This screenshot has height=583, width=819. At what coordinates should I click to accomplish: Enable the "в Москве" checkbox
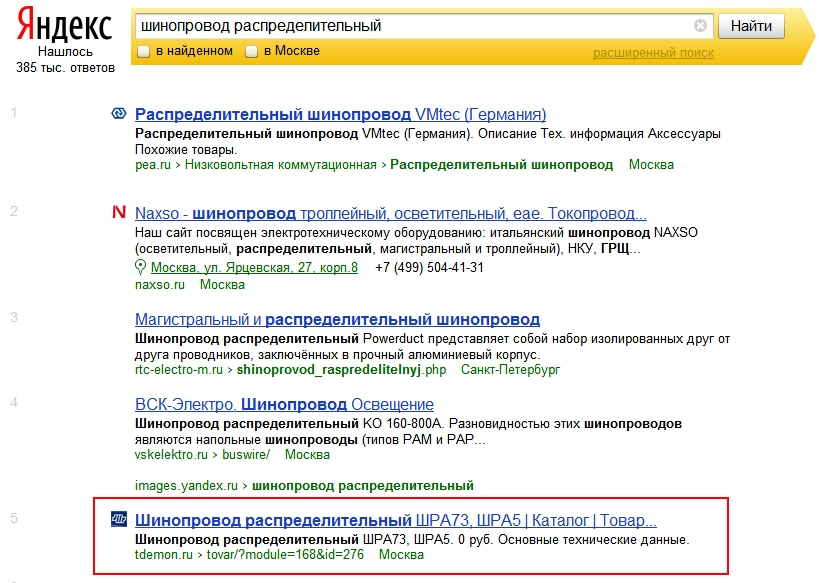pos(251,51)
